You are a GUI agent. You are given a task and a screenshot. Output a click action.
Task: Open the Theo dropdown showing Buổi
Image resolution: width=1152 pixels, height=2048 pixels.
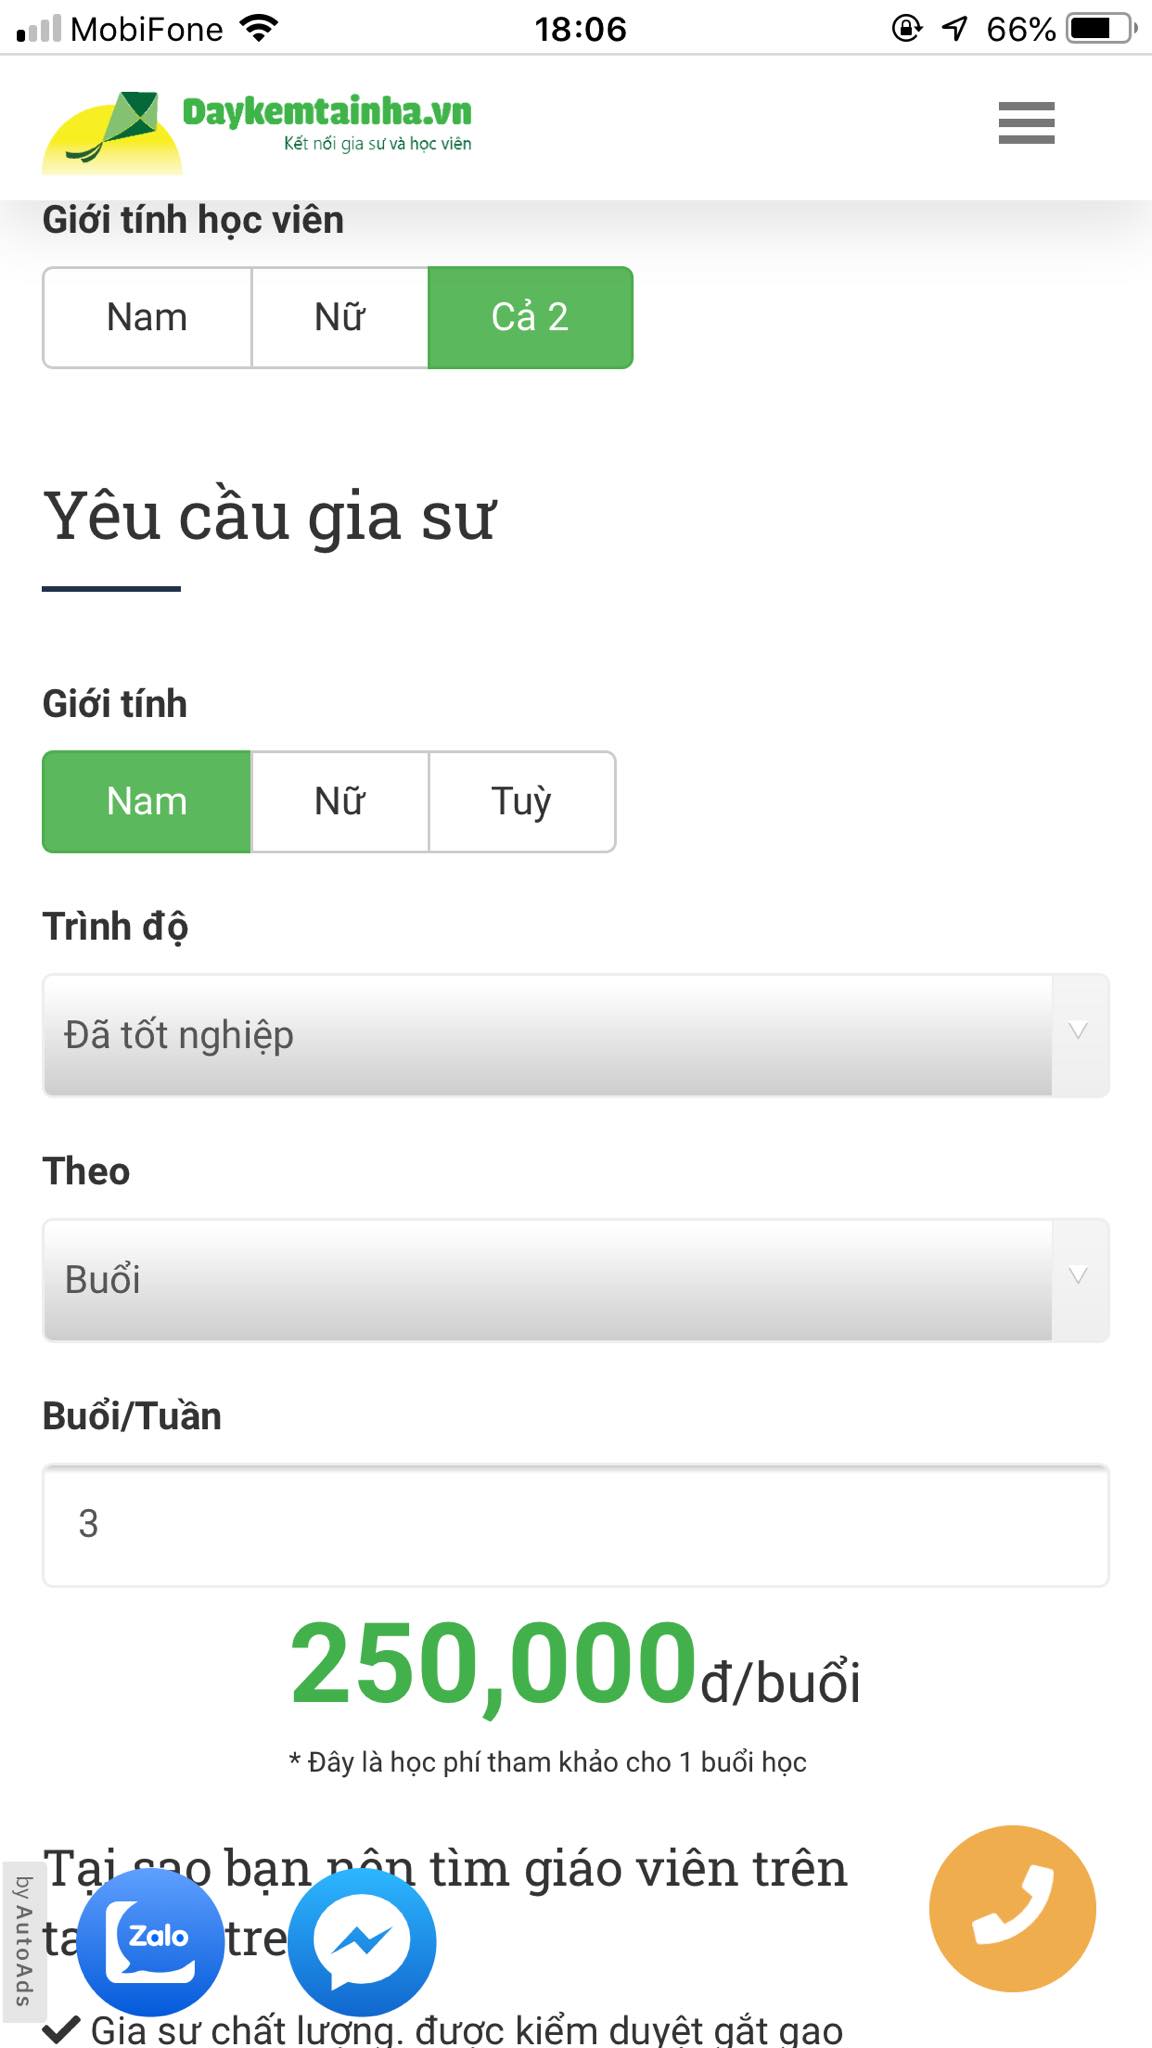click(547, 1280)
